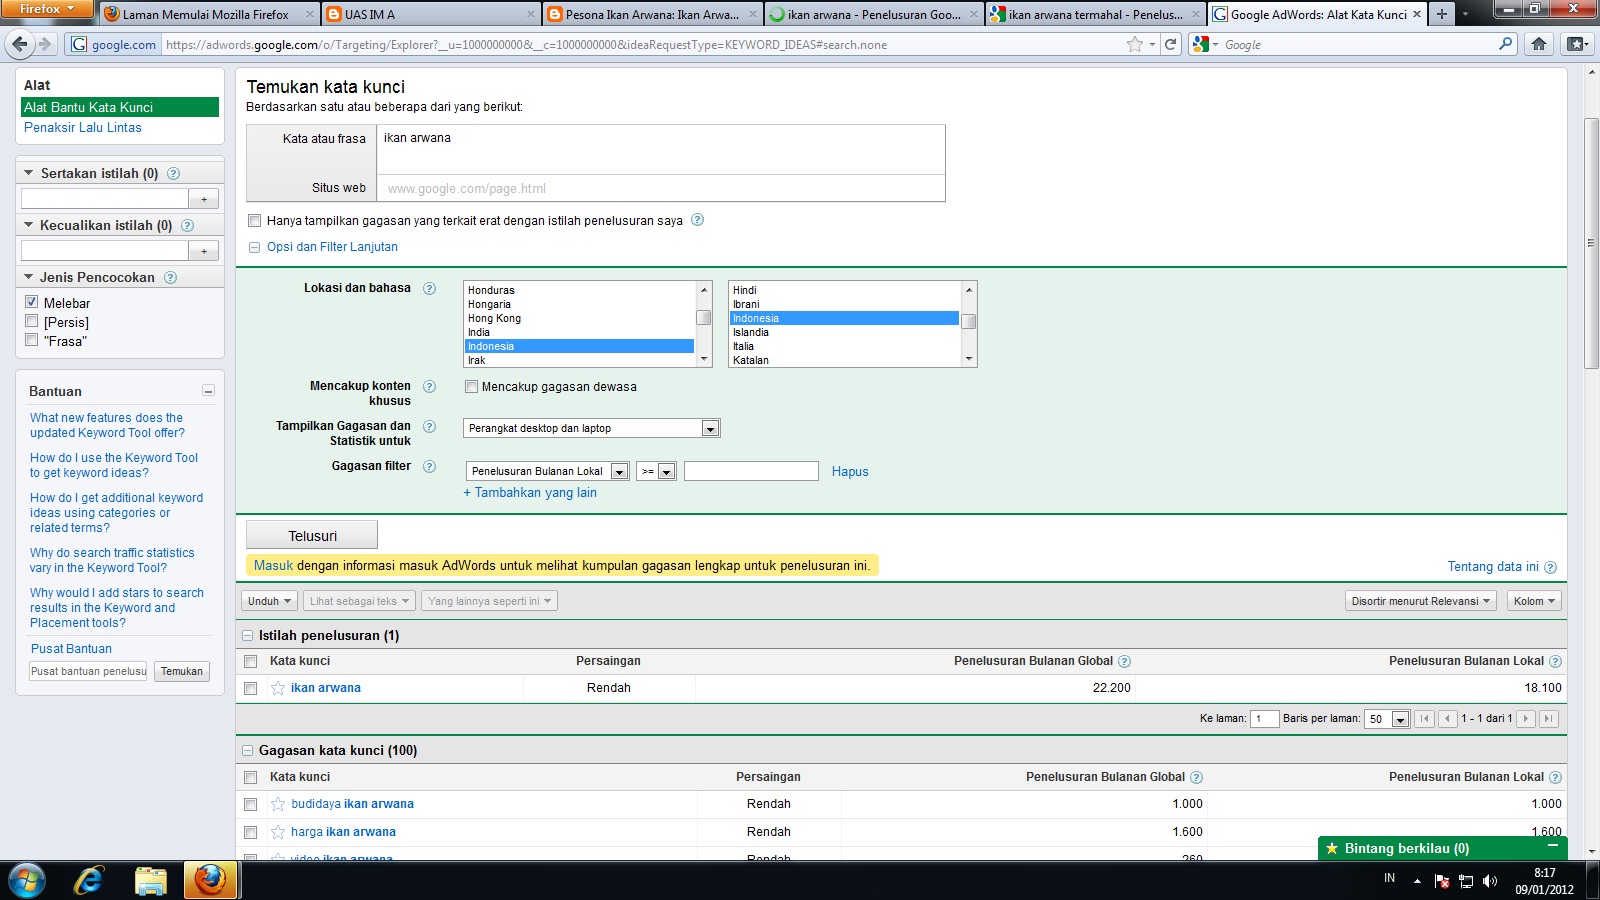Open the Firefox home page icon
The image size is (1600, 900).
tap(1539, 44)
